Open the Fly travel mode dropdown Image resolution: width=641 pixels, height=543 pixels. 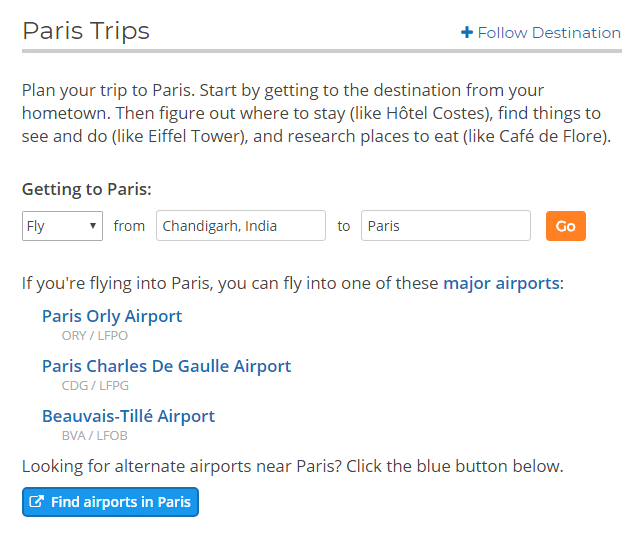pos(62,226)
